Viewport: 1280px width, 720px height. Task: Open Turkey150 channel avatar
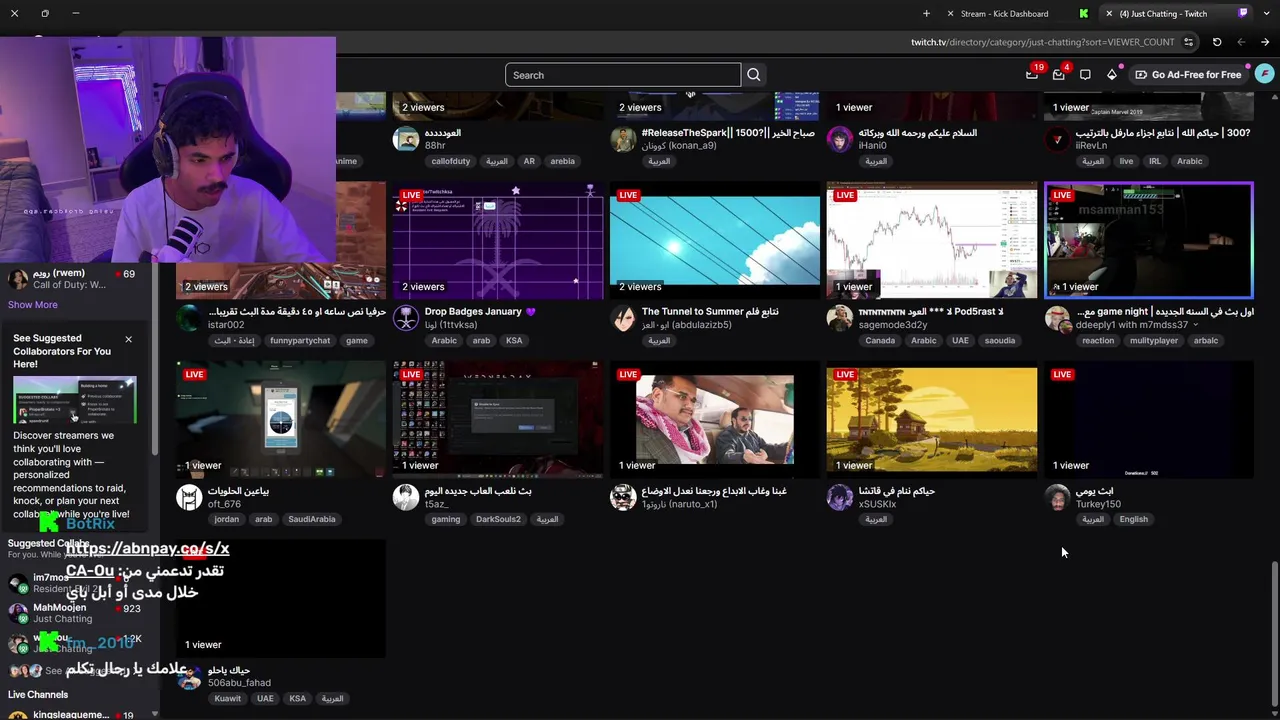(1057, 497)
